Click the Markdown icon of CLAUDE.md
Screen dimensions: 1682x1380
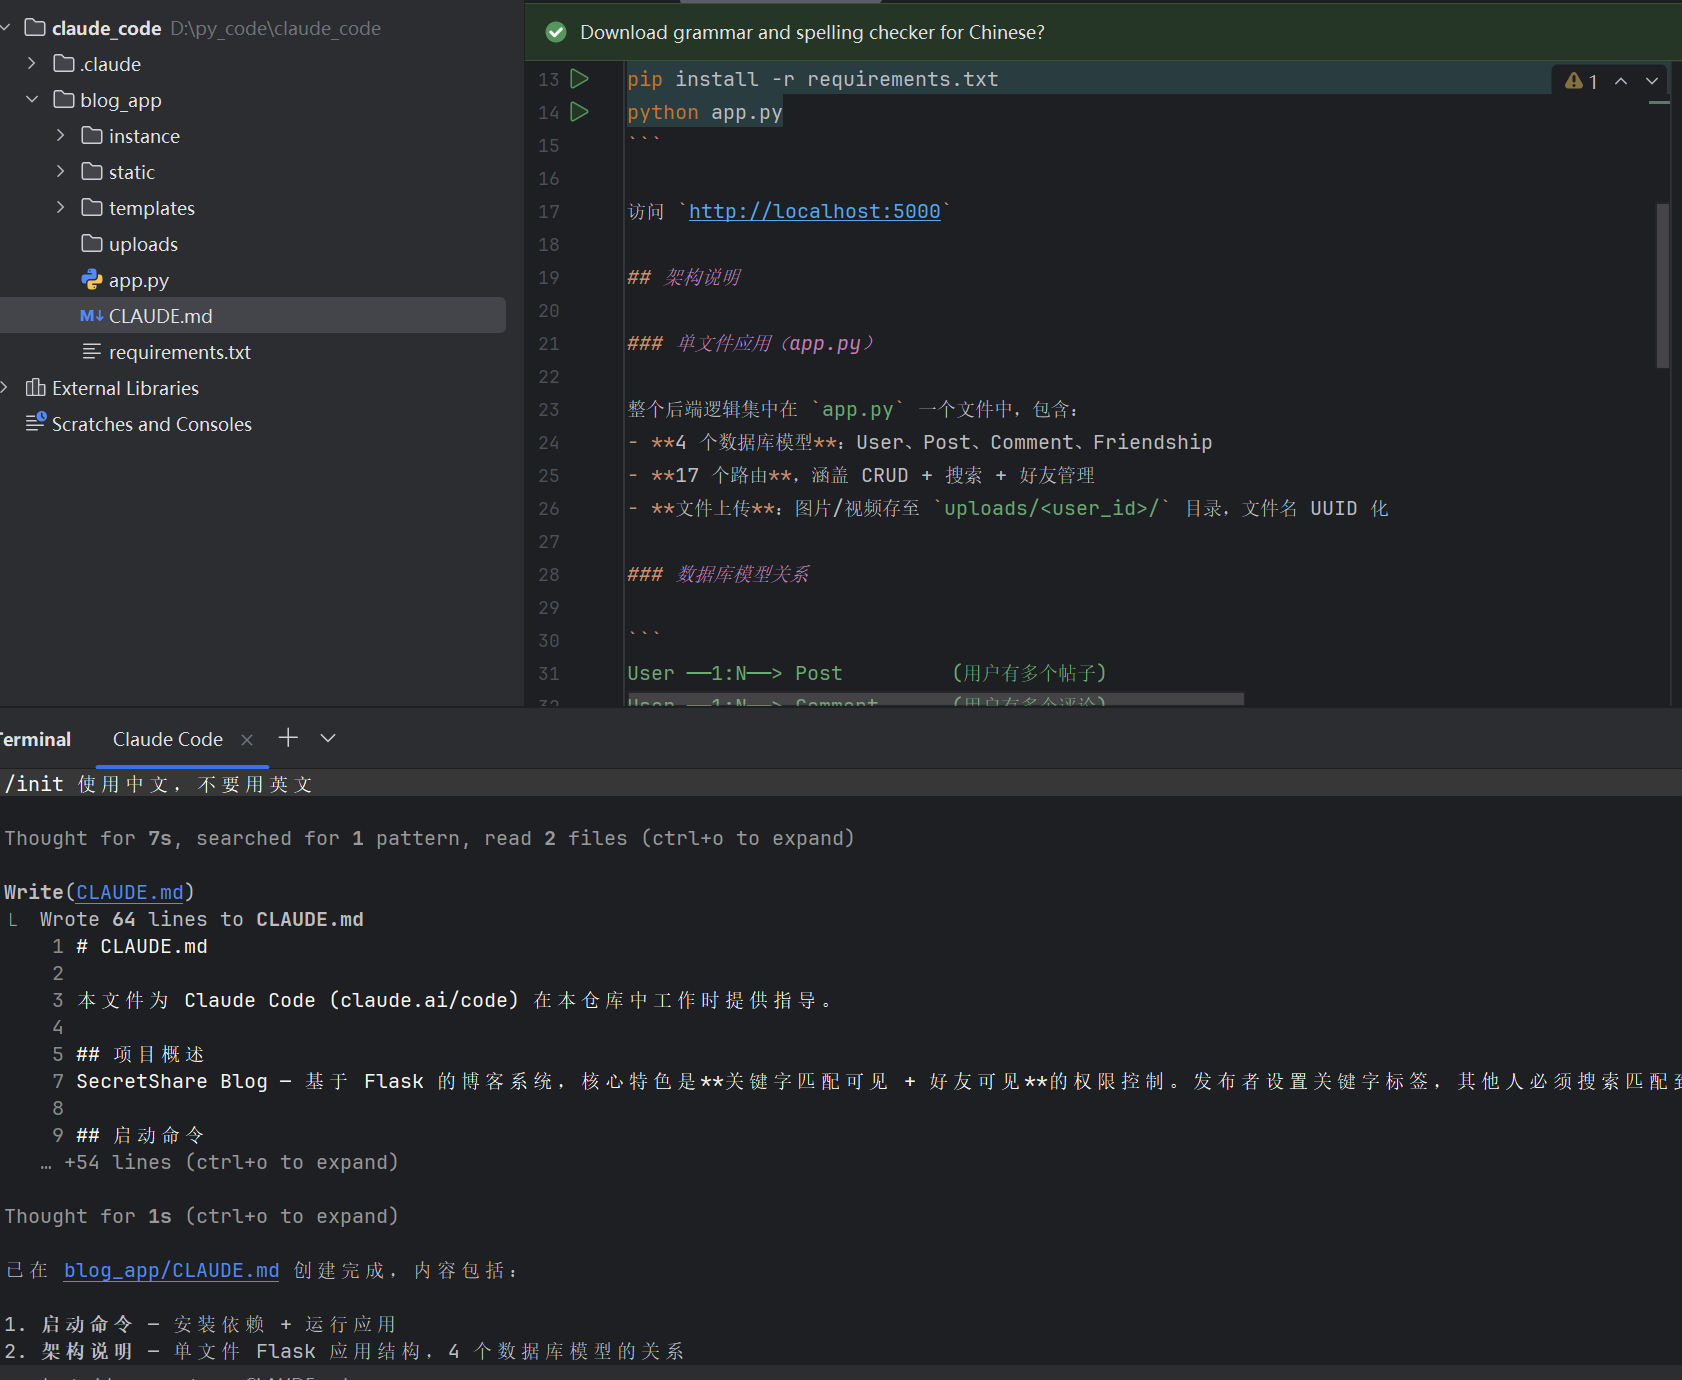92,316
